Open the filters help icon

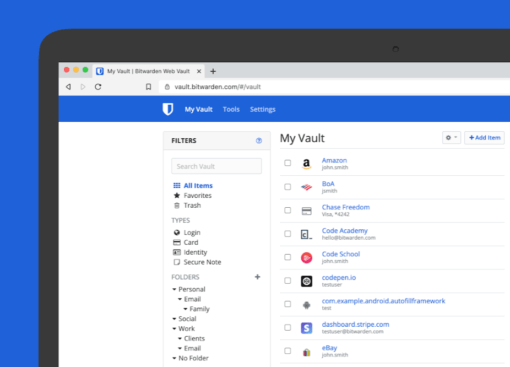coord(259,141)
